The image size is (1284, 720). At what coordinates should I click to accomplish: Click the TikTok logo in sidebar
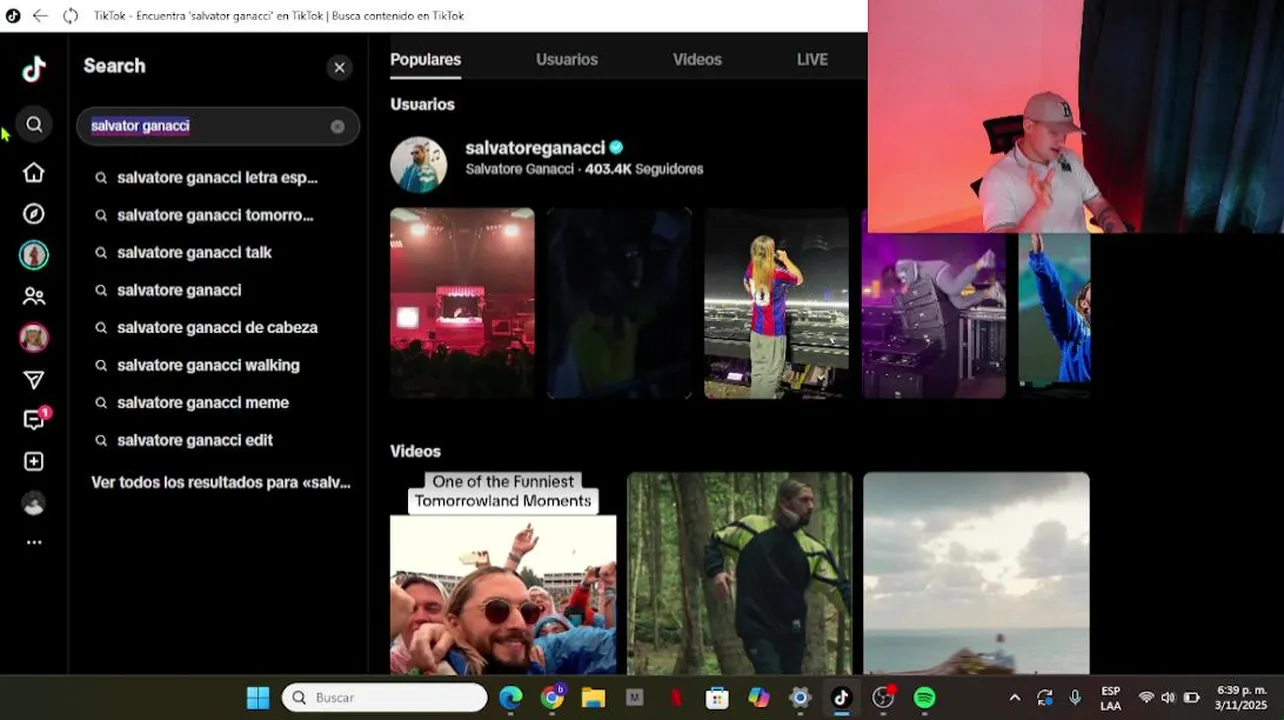tap(34, 69)
